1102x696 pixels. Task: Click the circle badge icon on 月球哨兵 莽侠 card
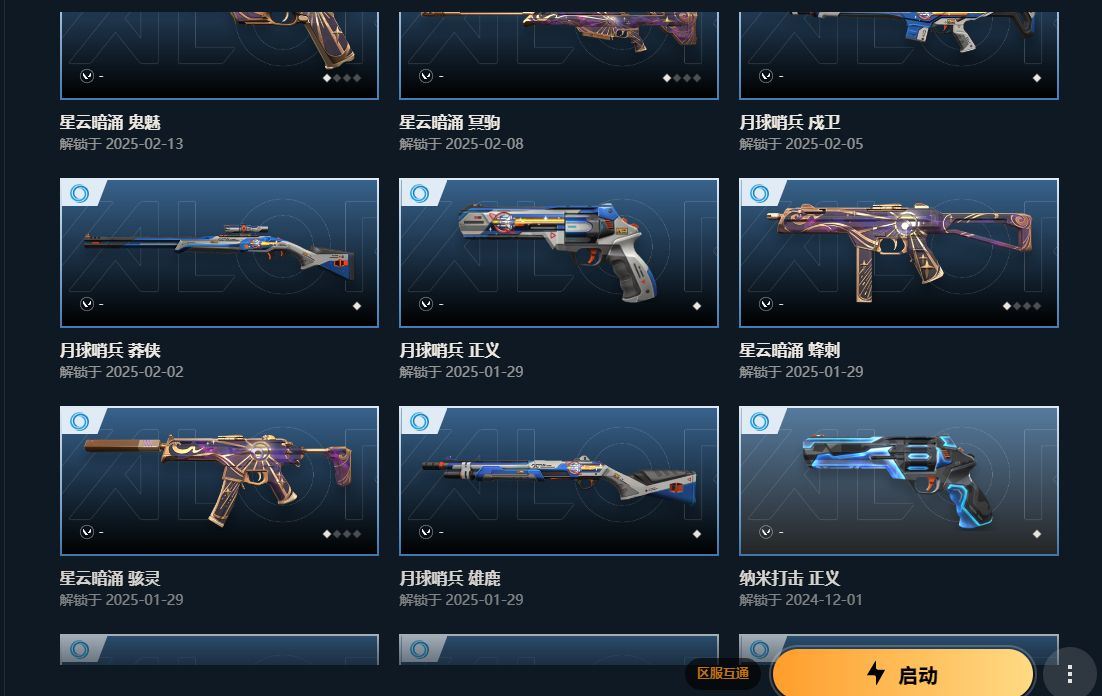tap(79, 193)
